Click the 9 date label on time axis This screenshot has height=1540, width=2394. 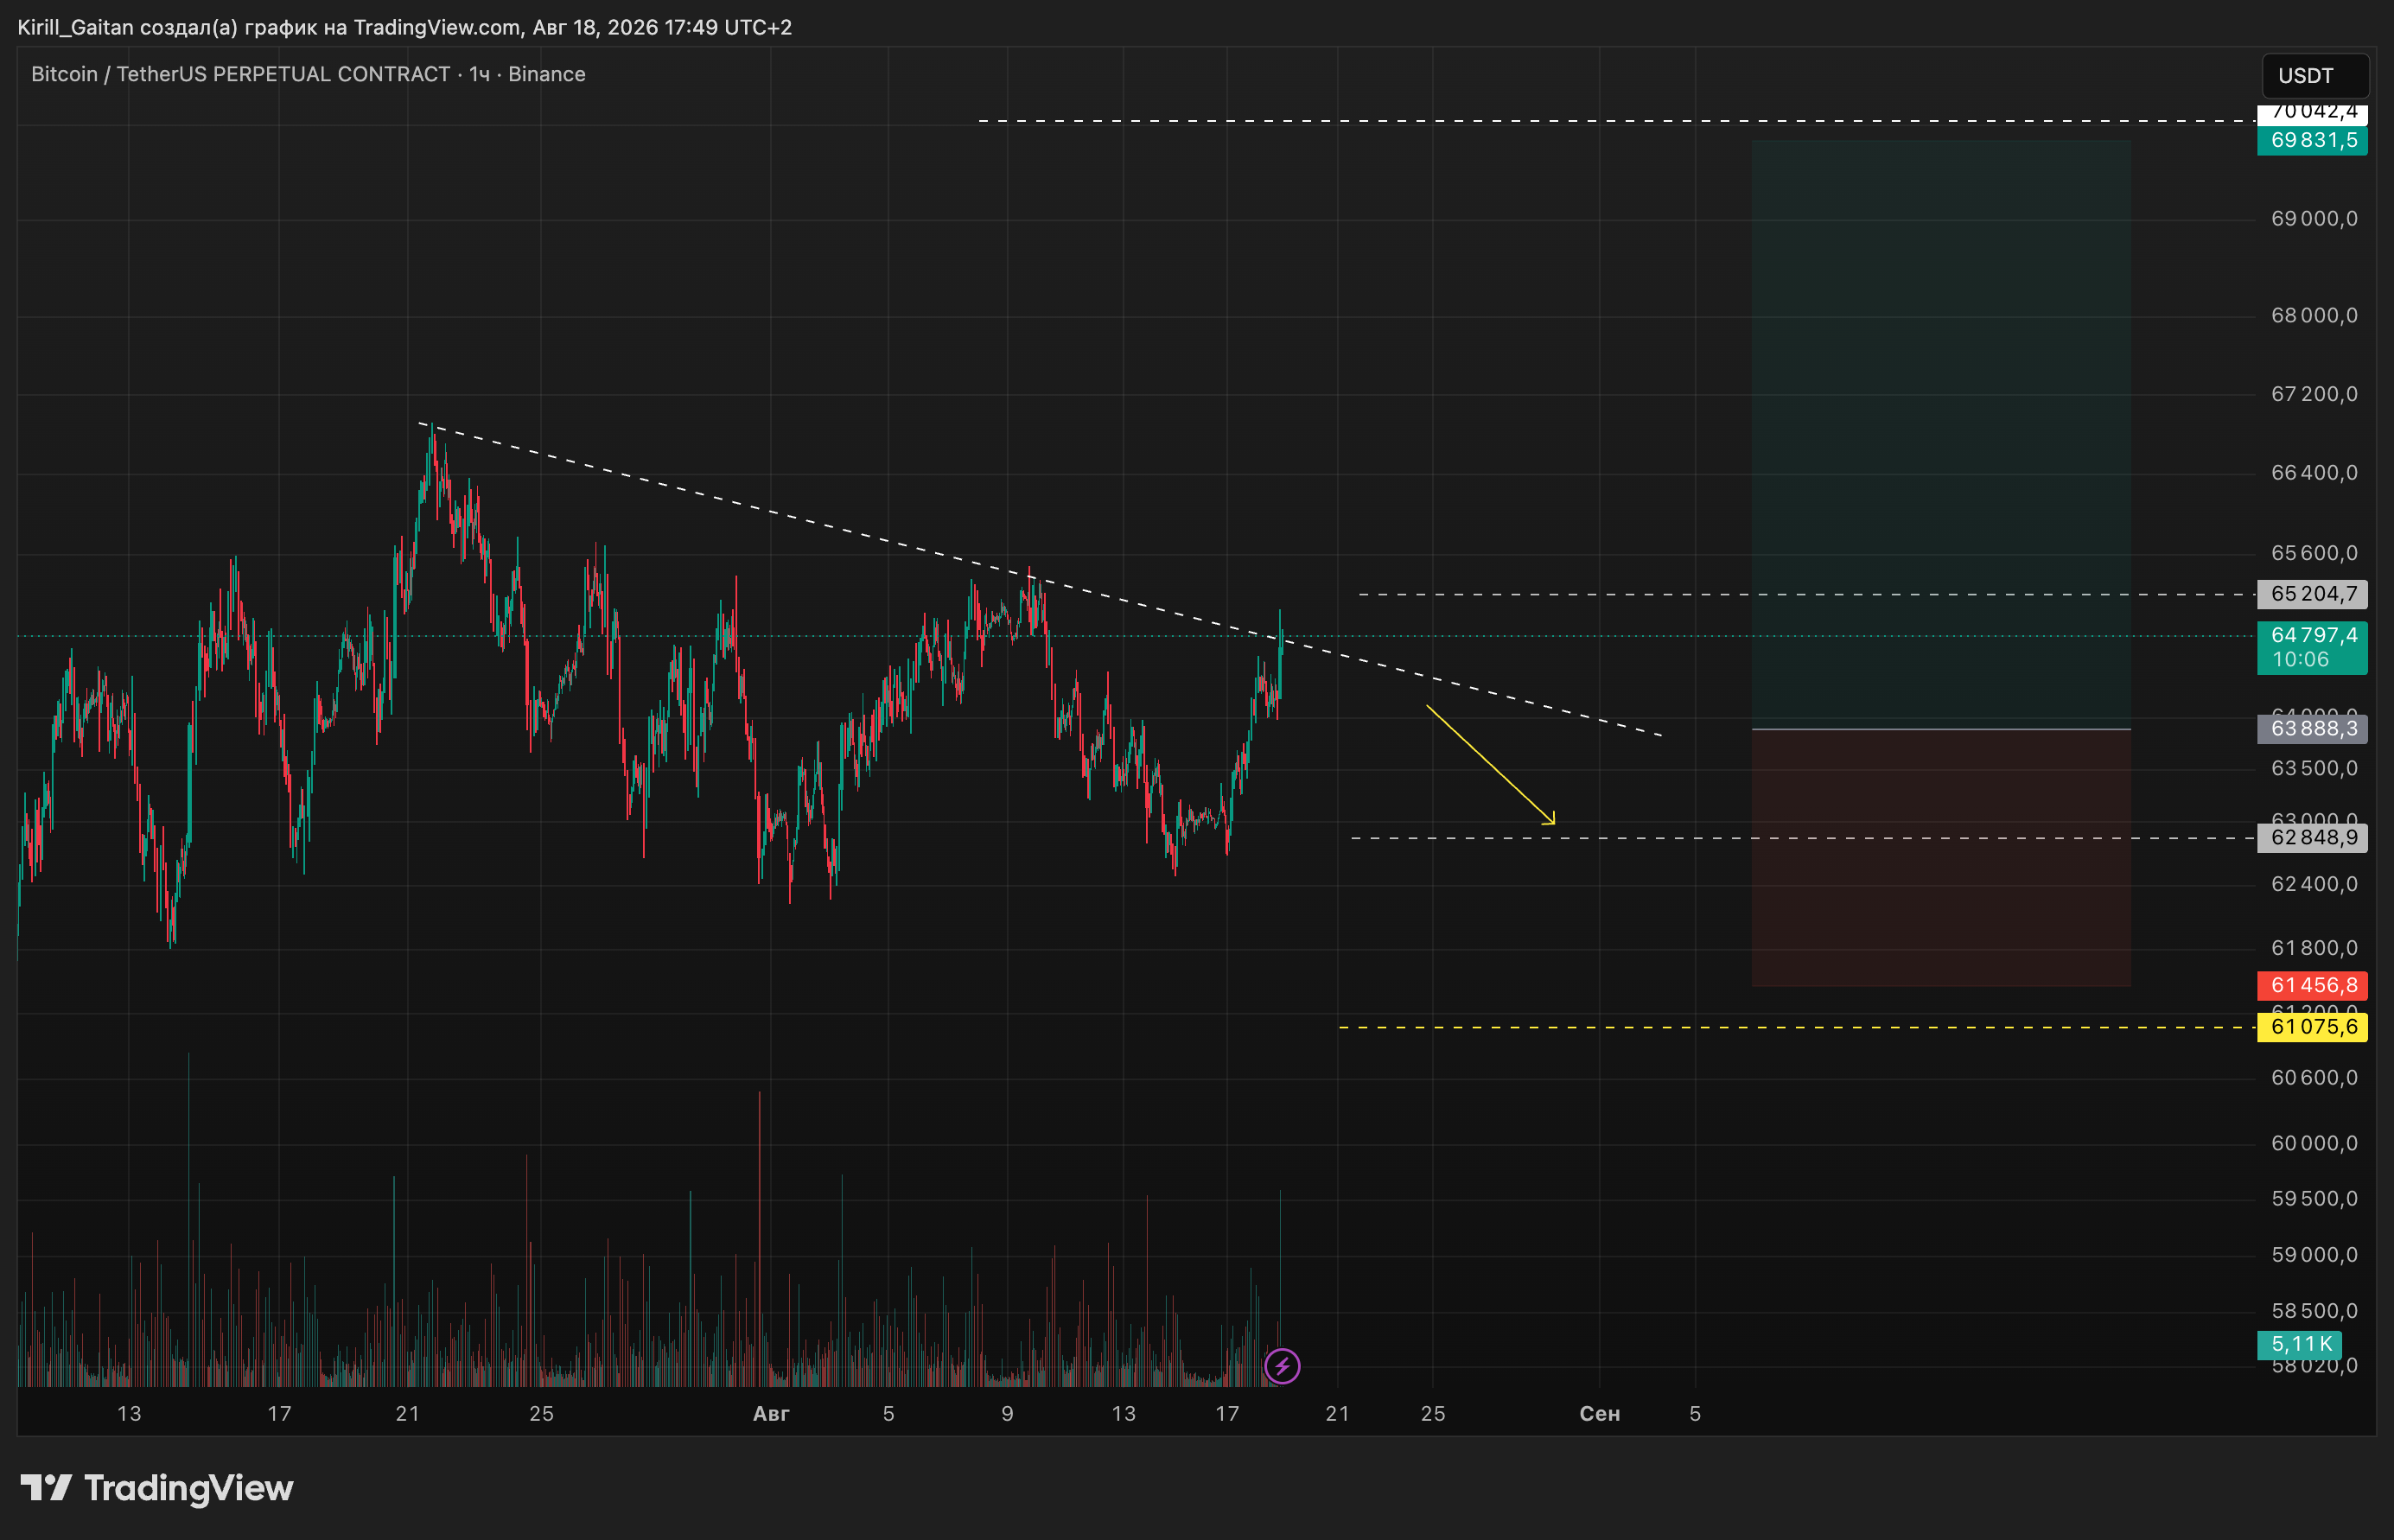1007,1414
